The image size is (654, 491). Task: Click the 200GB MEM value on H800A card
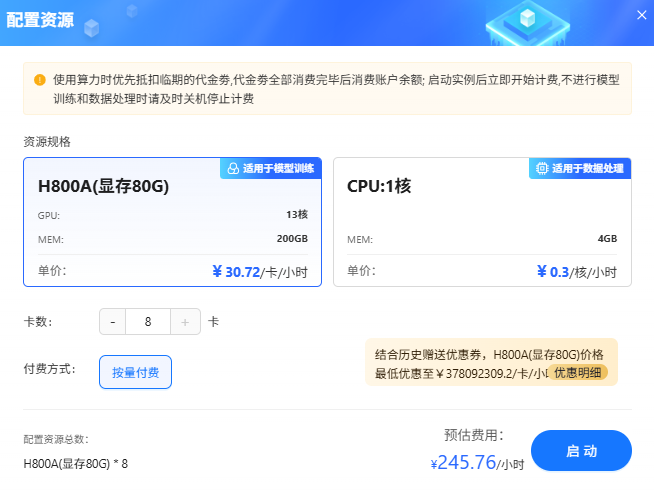292,239
